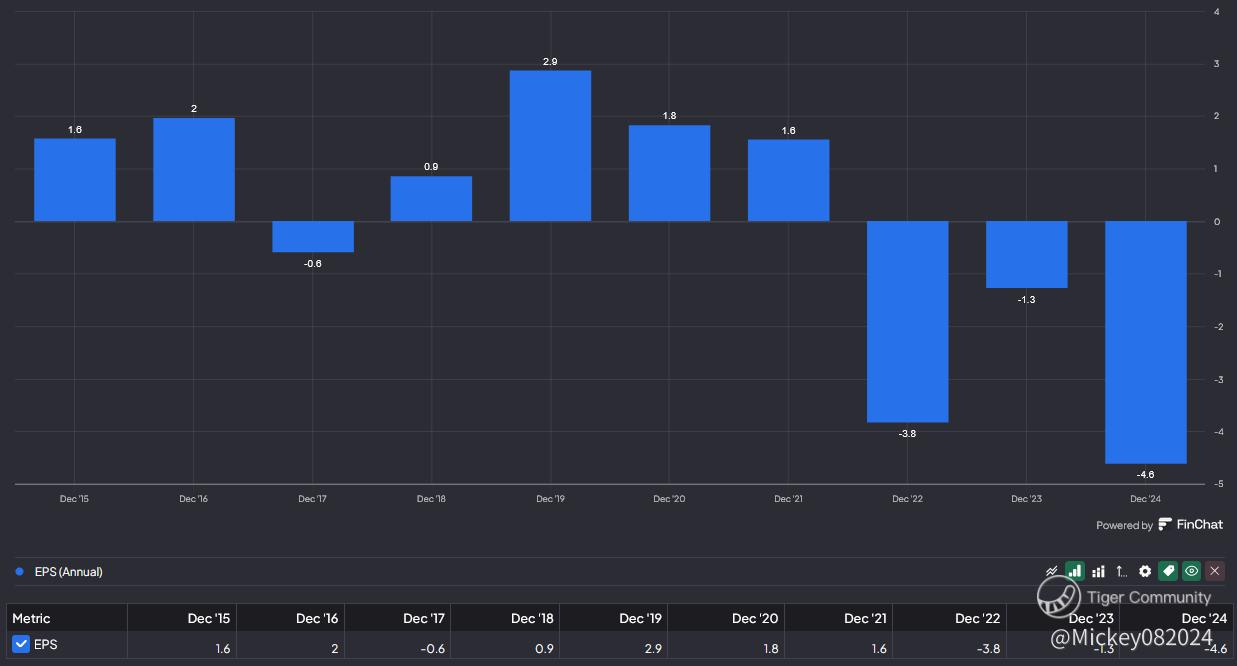The height and width of the screenshot is (666, 1237).
Task: Click table cell -3.8 in EPS row
Action: tap(949, 647)
